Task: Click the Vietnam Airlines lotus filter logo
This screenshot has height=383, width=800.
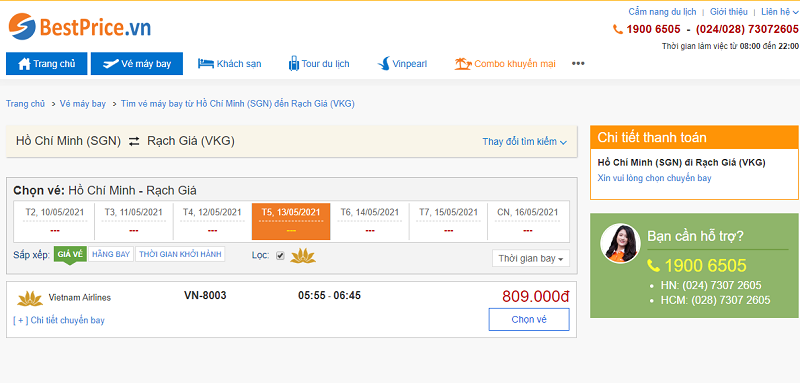Action: [303, 256]
